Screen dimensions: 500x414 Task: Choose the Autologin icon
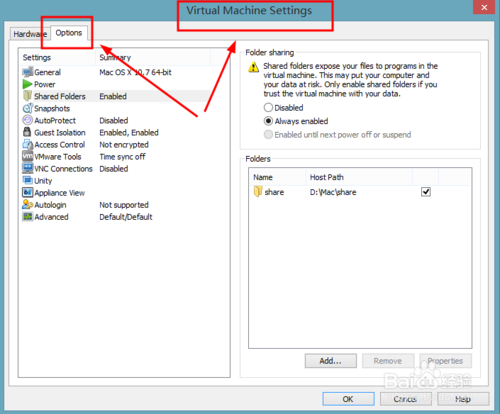point(27,205)
